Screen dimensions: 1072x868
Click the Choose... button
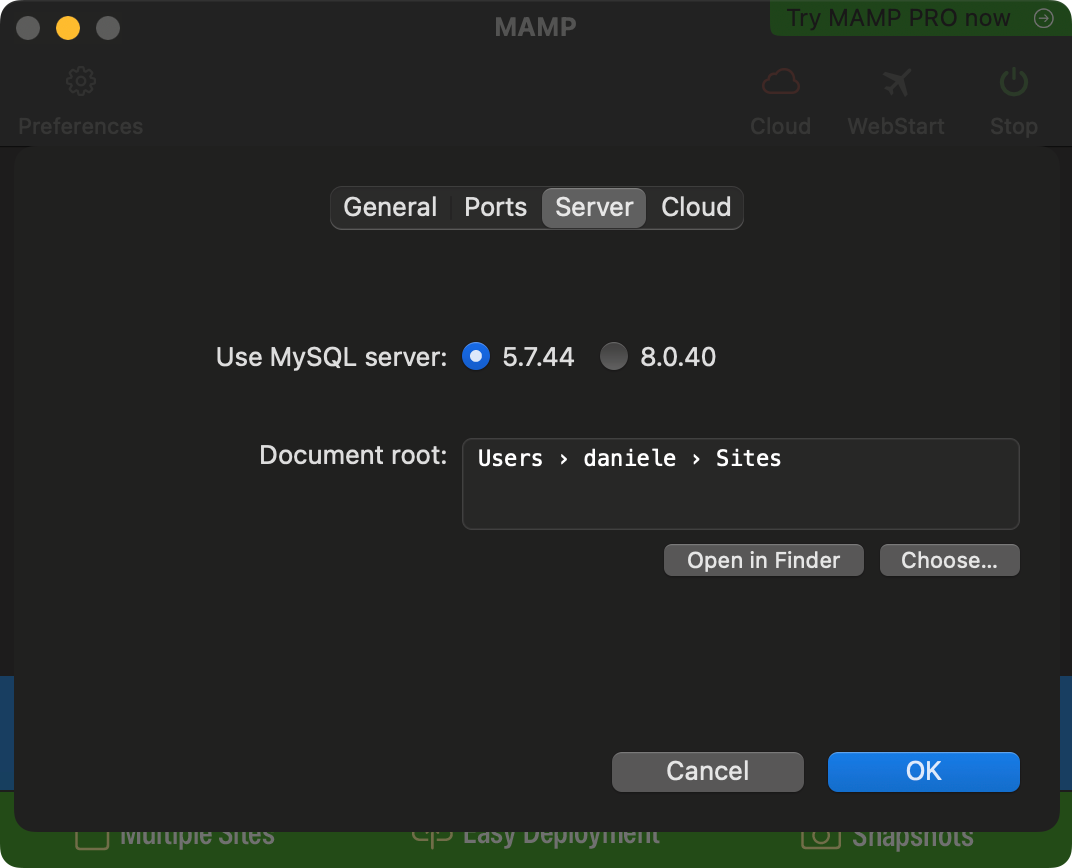tap(950, 560)
